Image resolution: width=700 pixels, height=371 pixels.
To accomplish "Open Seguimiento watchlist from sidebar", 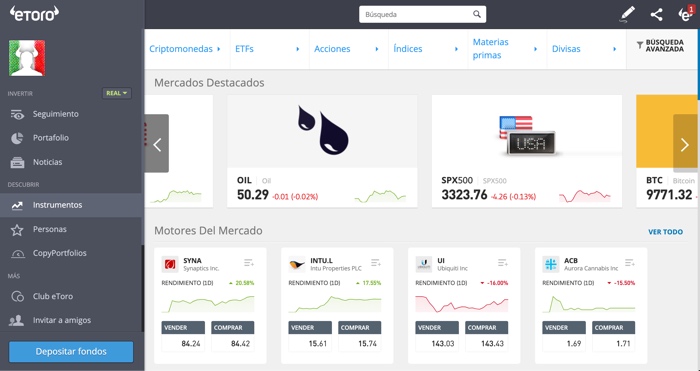I will (x=55, y=114).
